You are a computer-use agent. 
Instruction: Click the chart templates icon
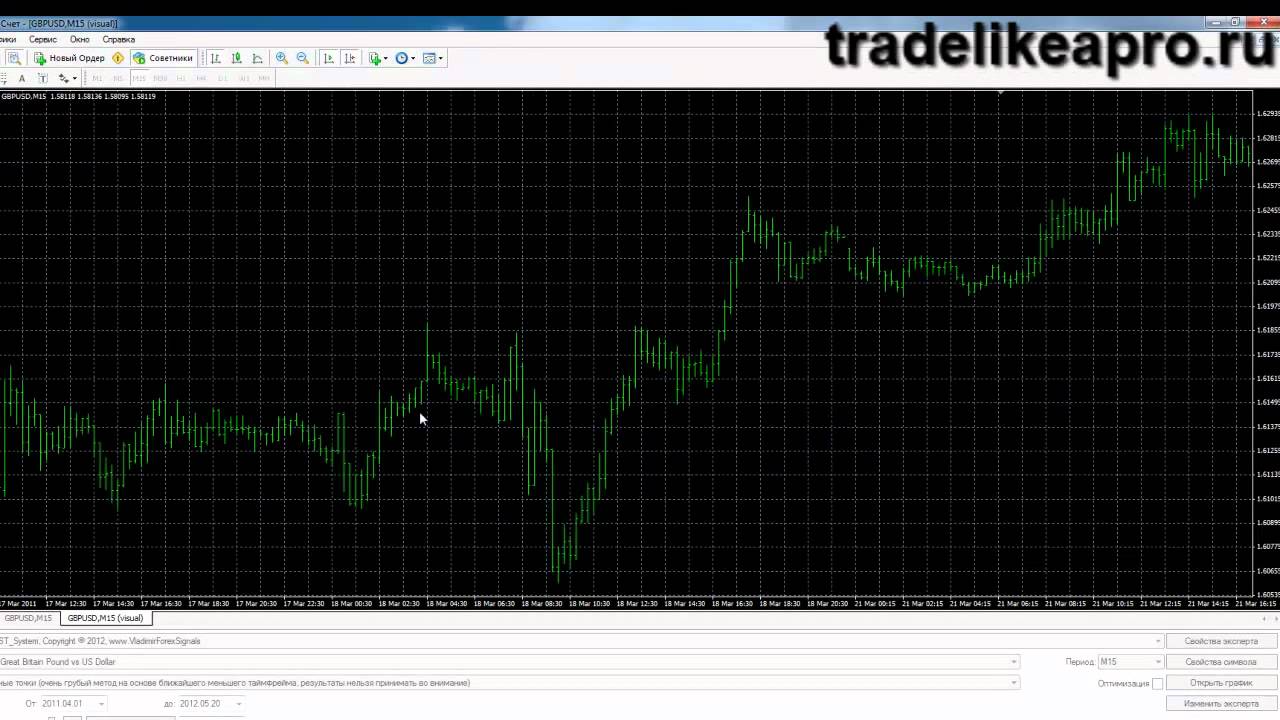click(429, 58)
